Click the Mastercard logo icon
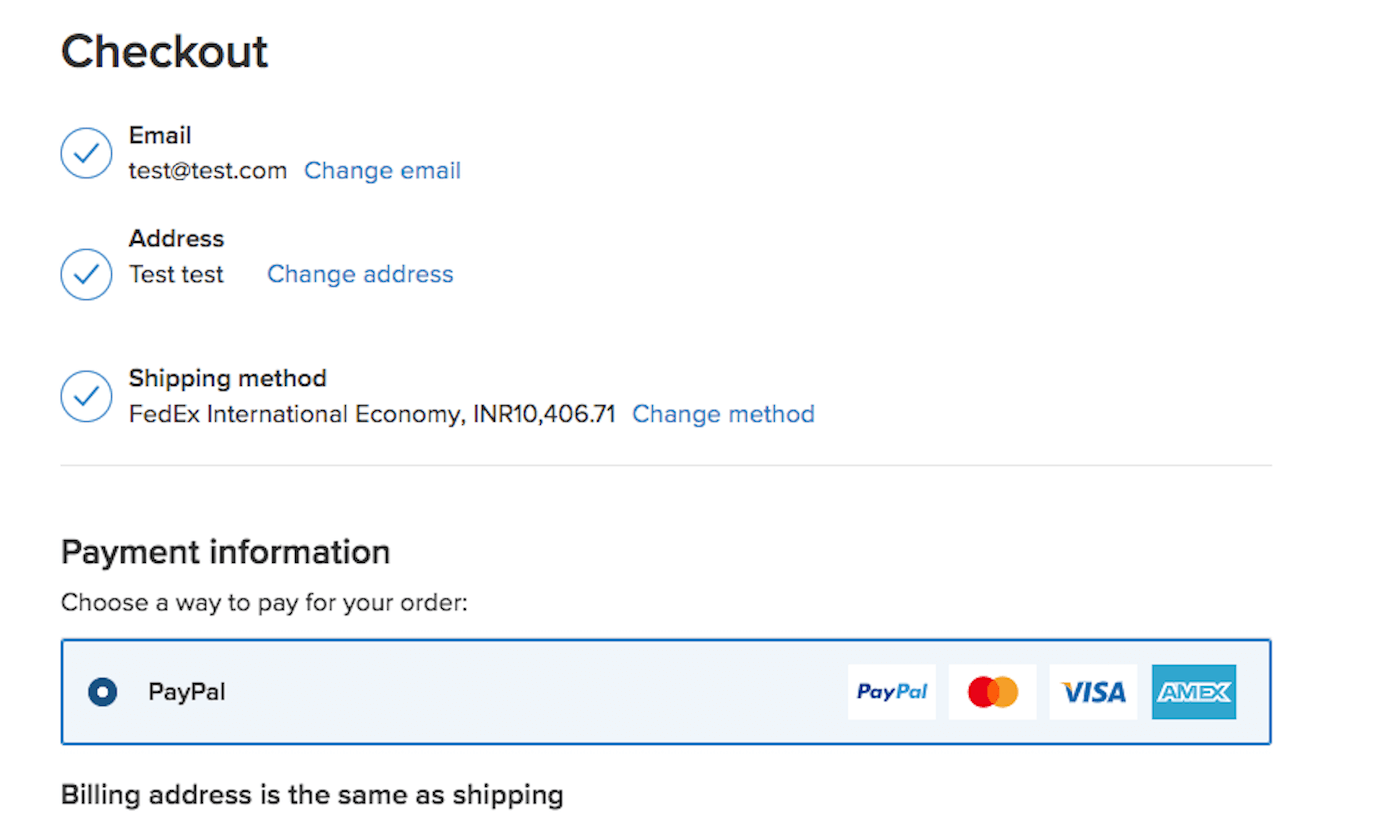This screenshot has width=1400, height=827. pyautogui.click(x=992, y=692)
